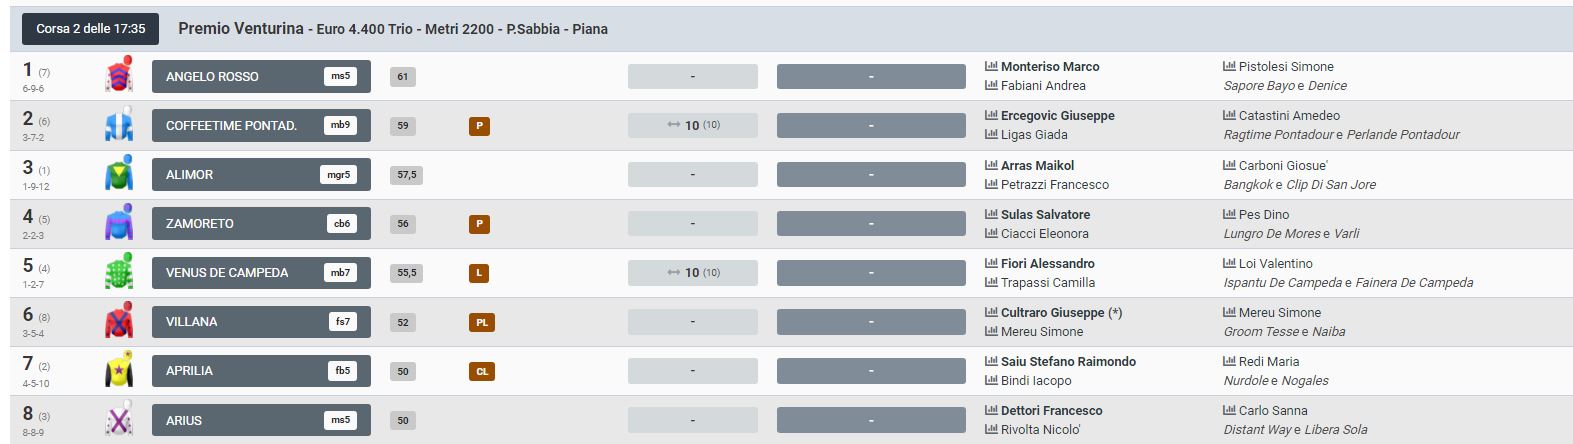Click stats icon beside Dettori Francesco
The height and width of the screenshot is (444, 1573).
[991, 410]
